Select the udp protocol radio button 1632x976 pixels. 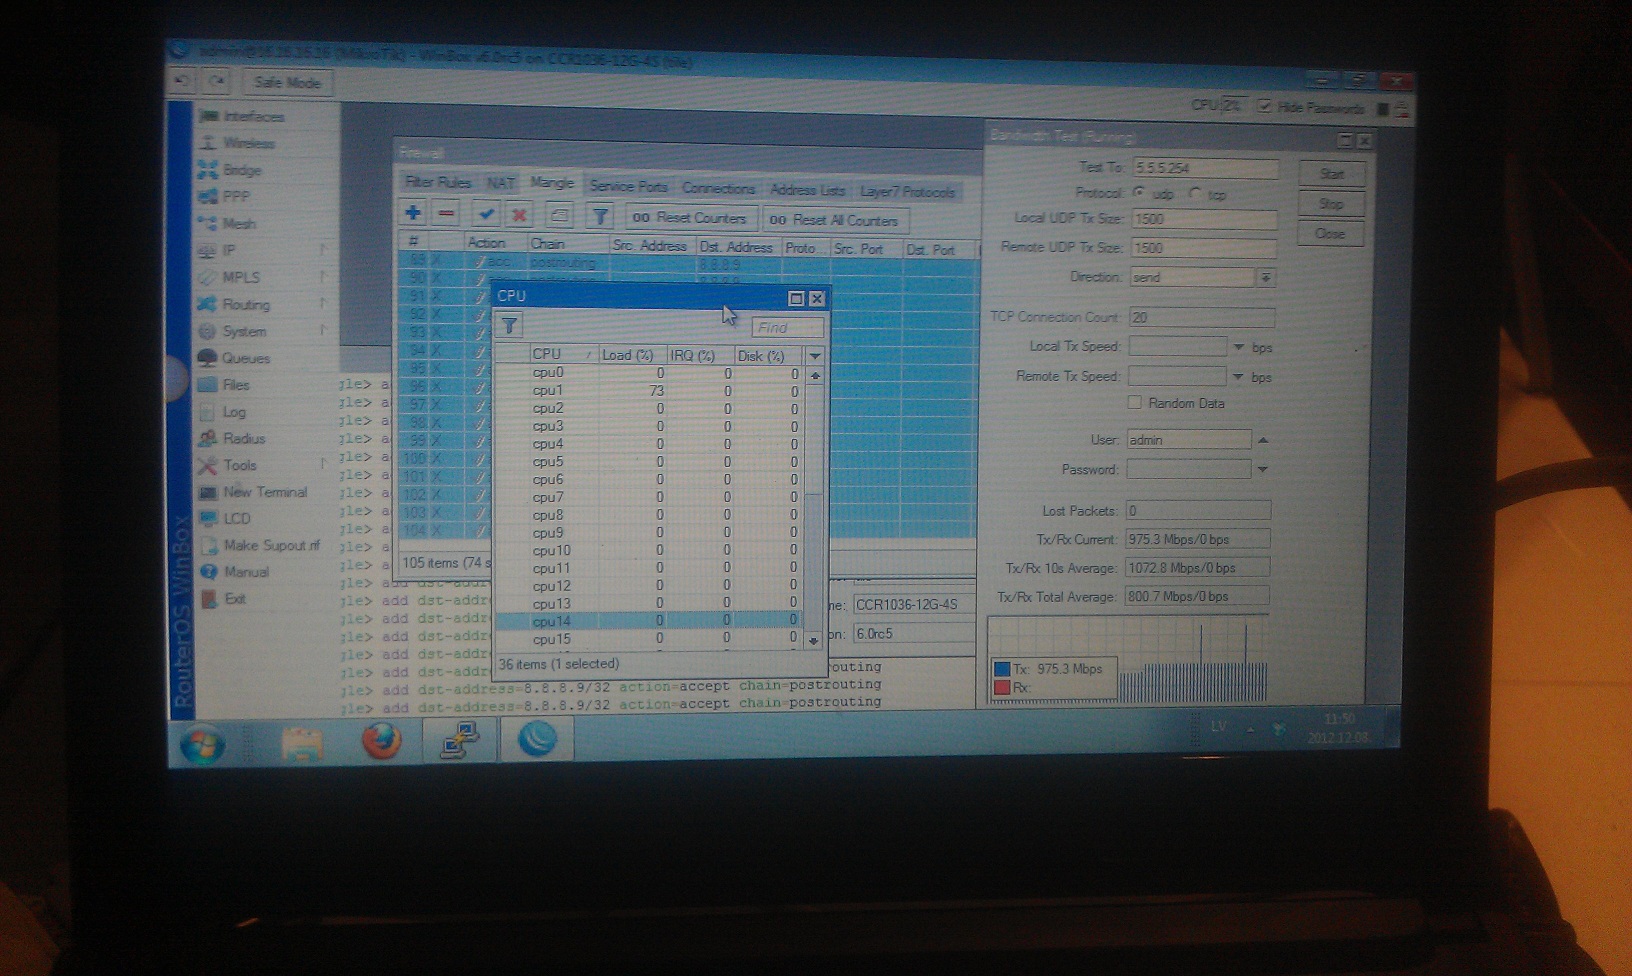click(x=1139, y=192)
